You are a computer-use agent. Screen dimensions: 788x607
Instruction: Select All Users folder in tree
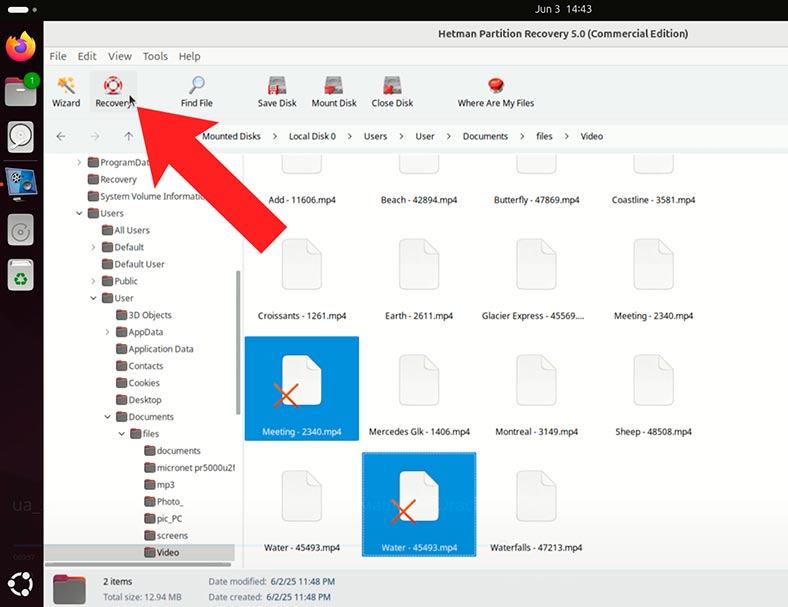pyautogui.click(x=126, y=230)
